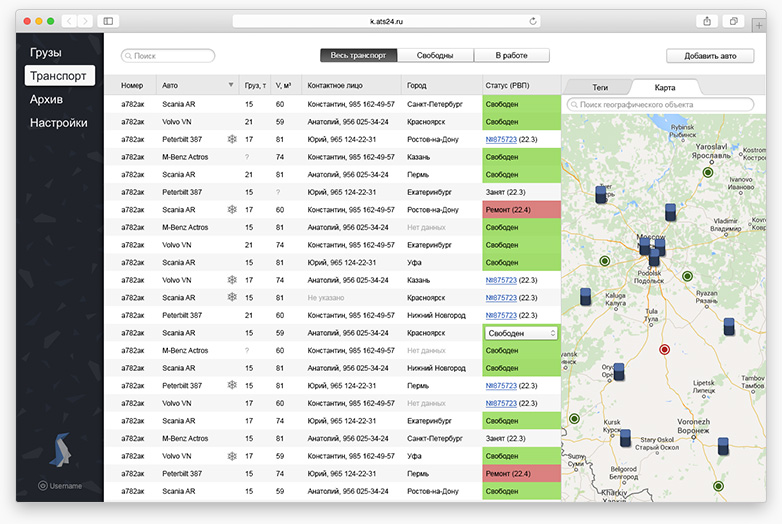The width and height of the screenshot is (782, 524).
Task: Click snowflake icon in the Не указано row
Action: pos(232,297)
